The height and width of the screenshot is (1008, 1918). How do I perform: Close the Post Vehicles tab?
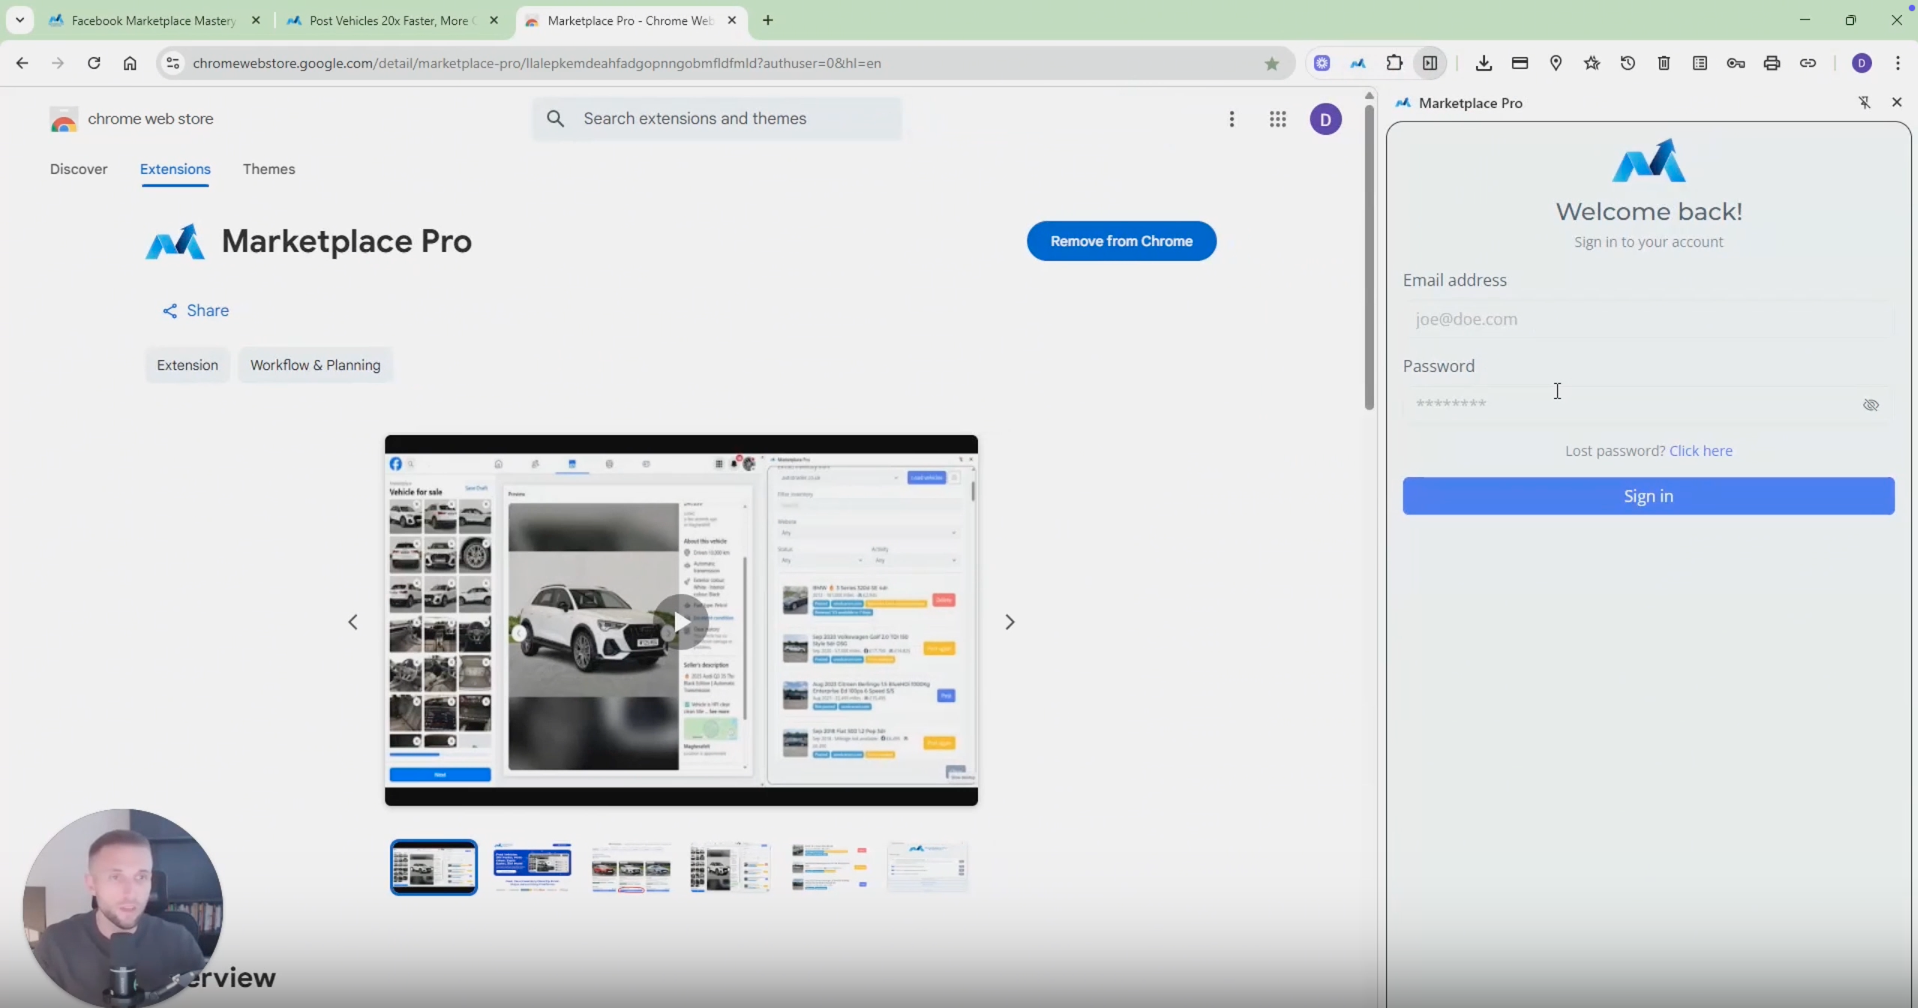point(494,20)
